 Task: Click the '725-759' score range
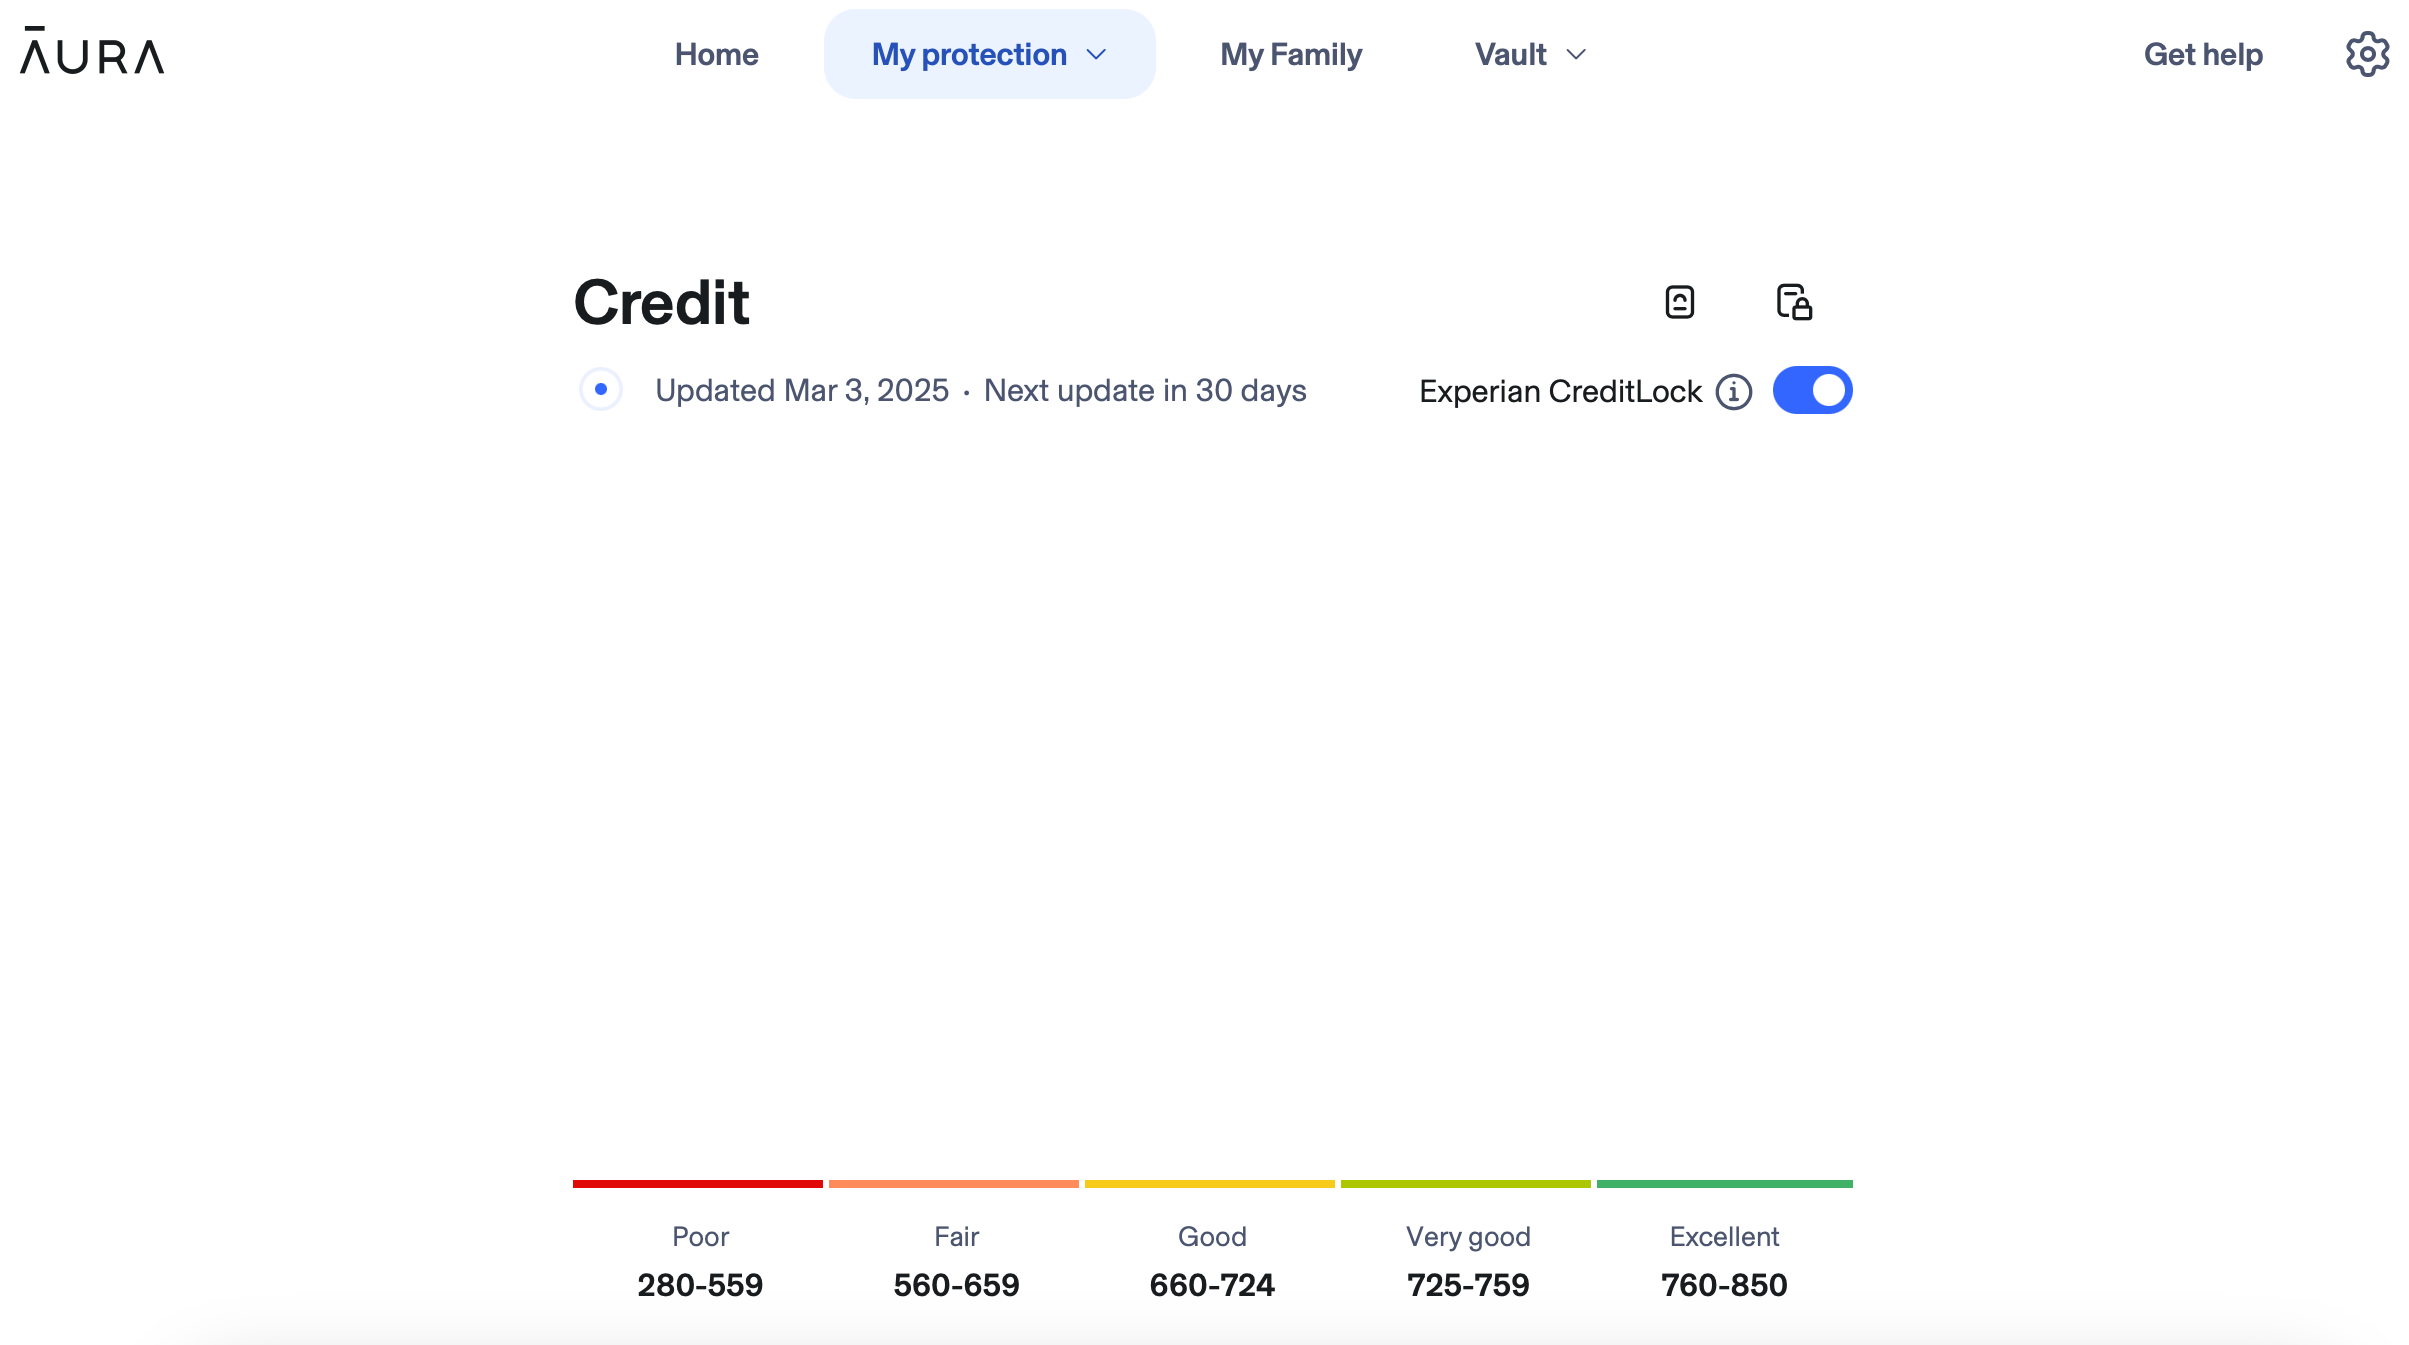coord(1468,1285)
